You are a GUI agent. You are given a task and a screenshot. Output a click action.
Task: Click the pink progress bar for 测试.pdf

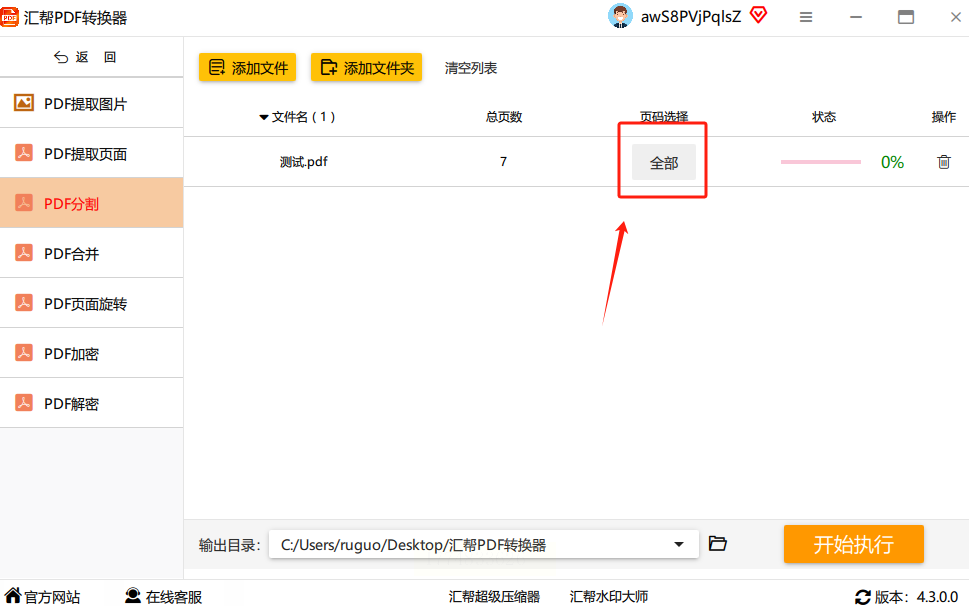[821, 162]
